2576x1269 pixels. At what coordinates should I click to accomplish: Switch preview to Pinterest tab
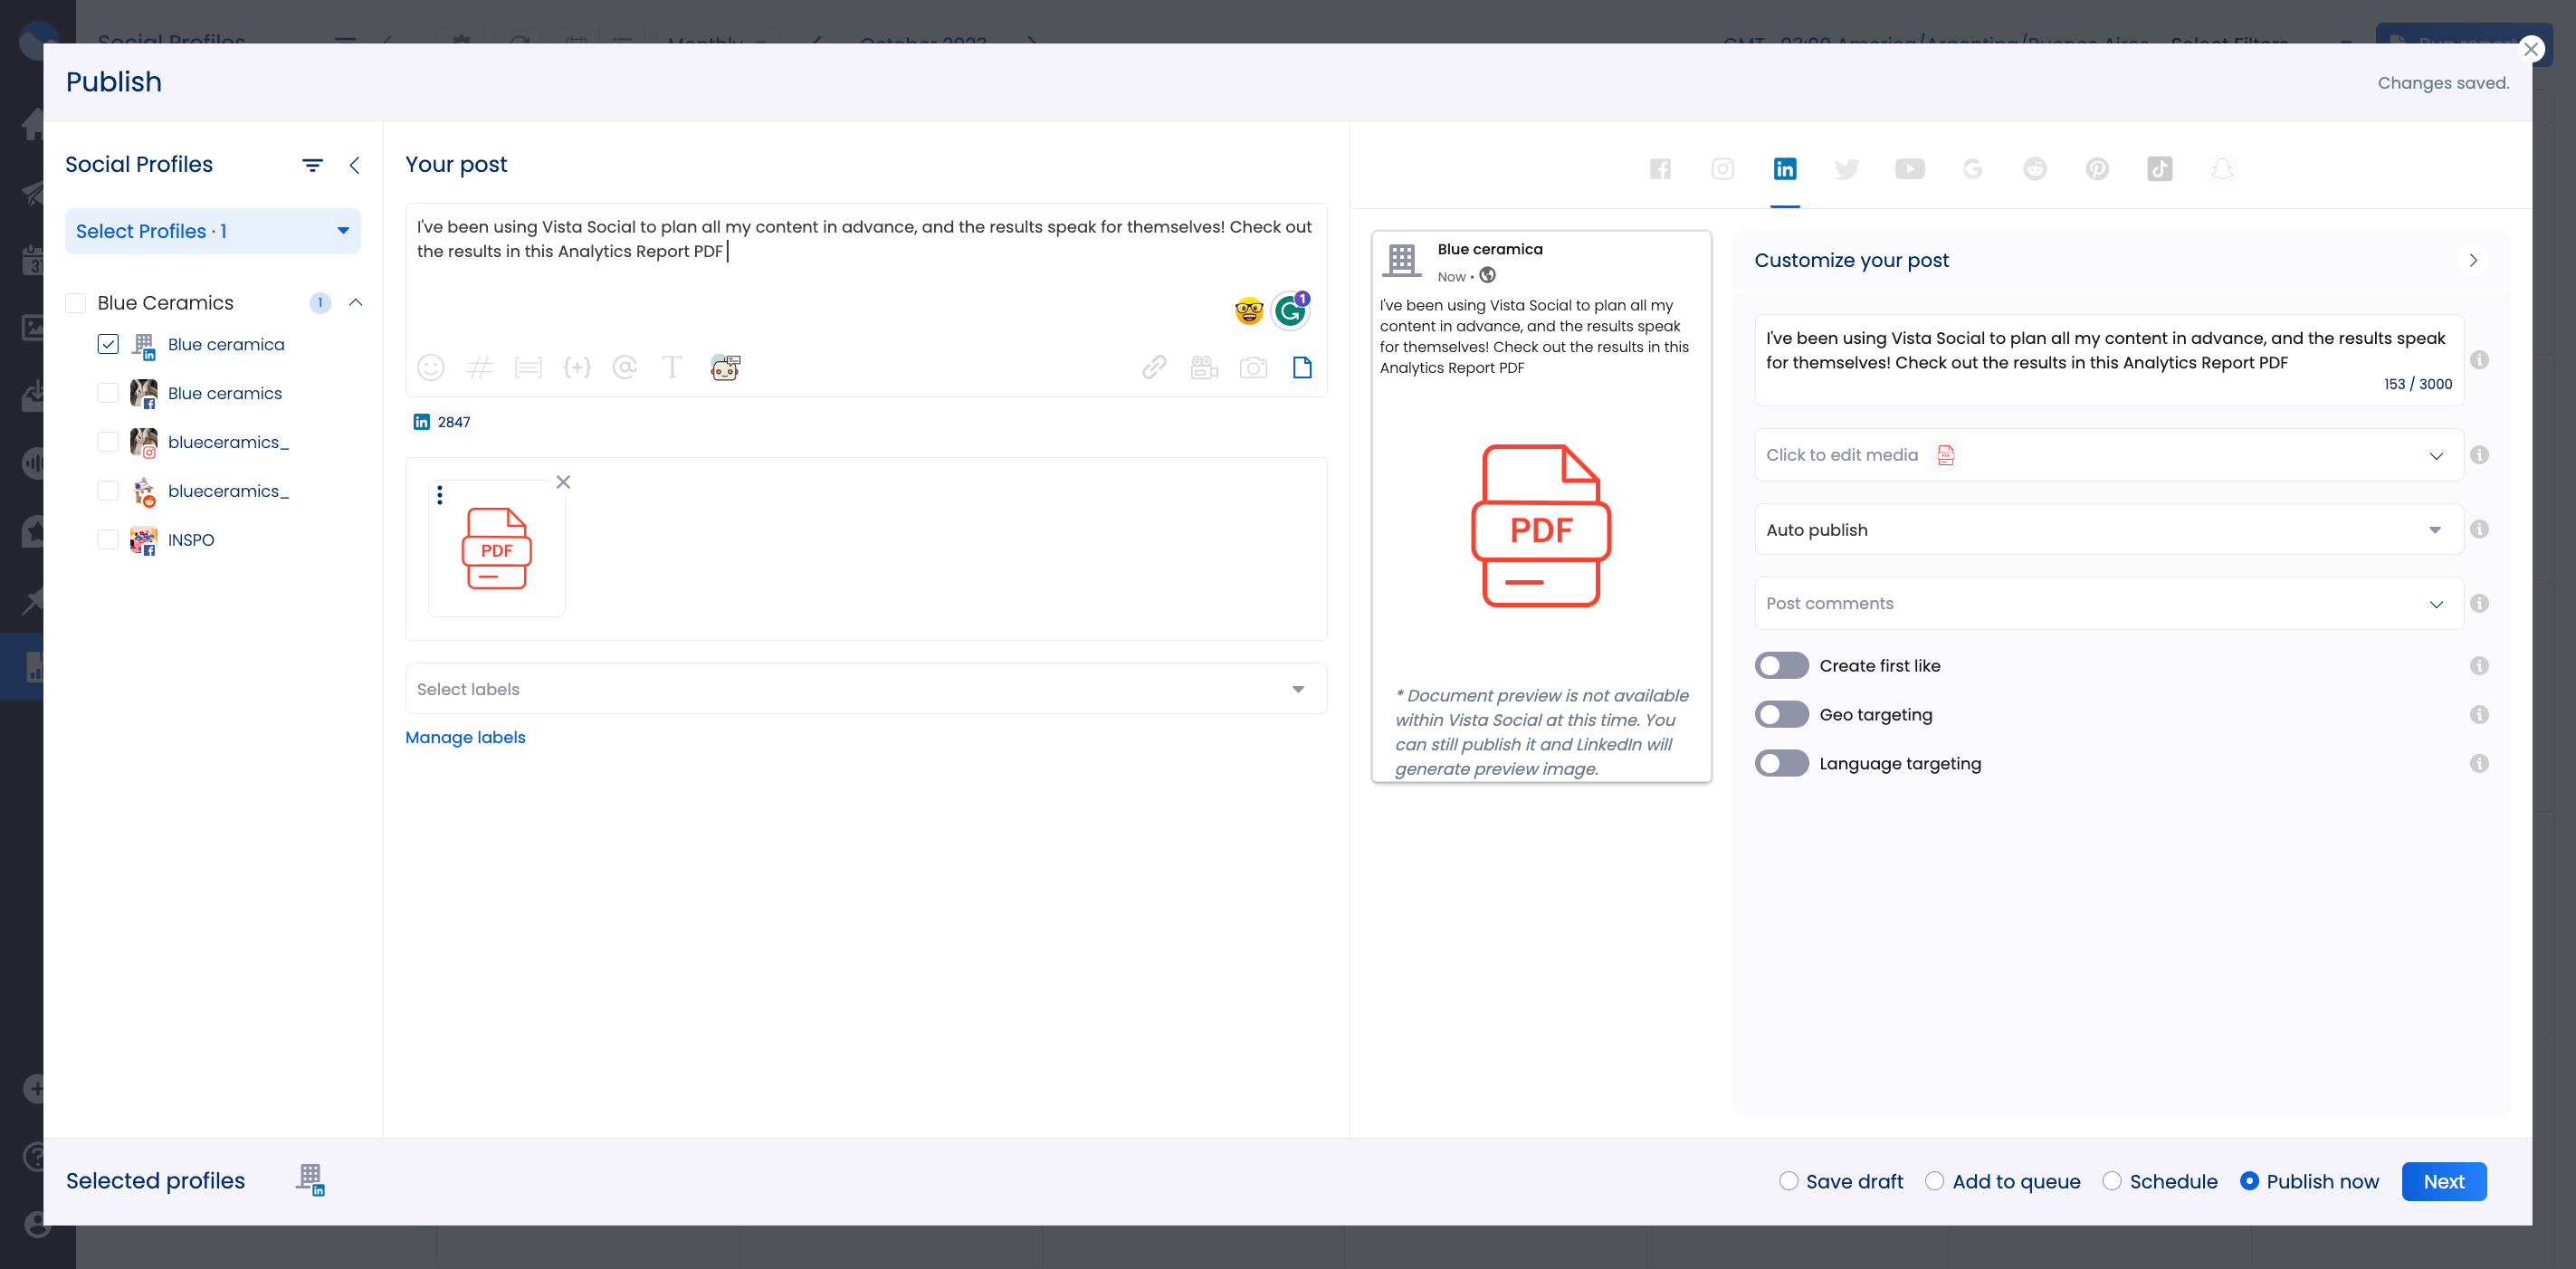2097,169
